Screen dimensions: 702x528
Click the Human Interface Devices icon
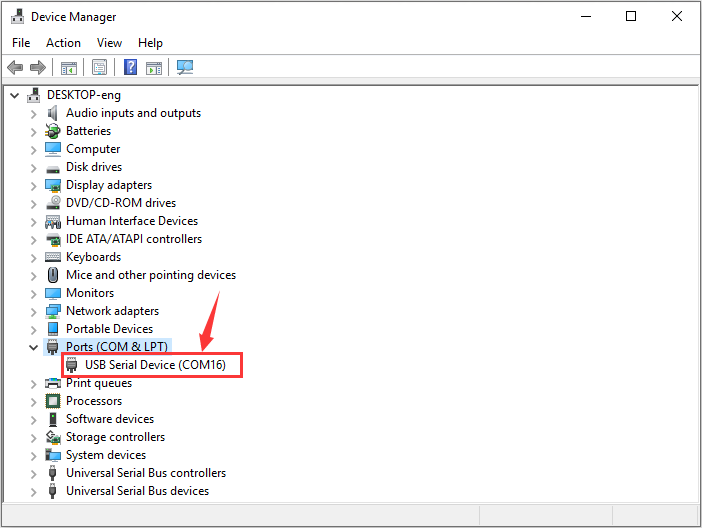(x=53, y=221)
